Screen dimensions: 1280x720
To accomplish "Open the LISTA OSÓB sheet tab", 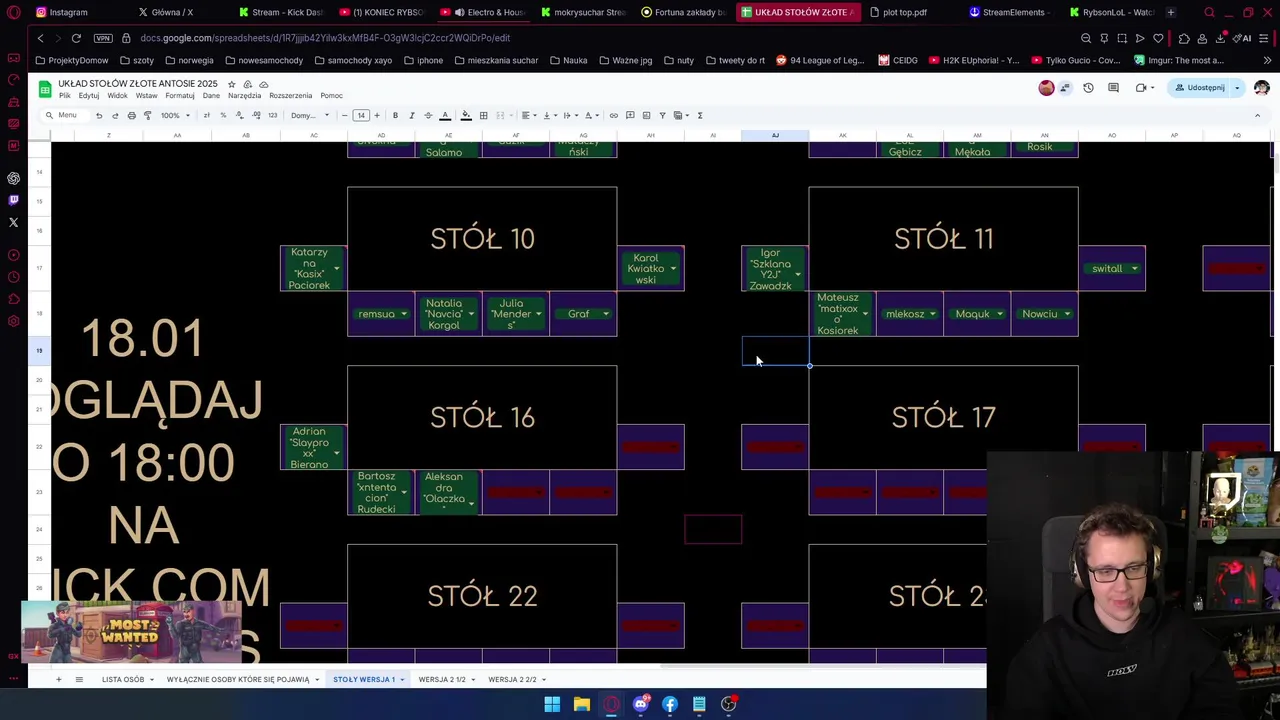I will click(x=123, y=680).
